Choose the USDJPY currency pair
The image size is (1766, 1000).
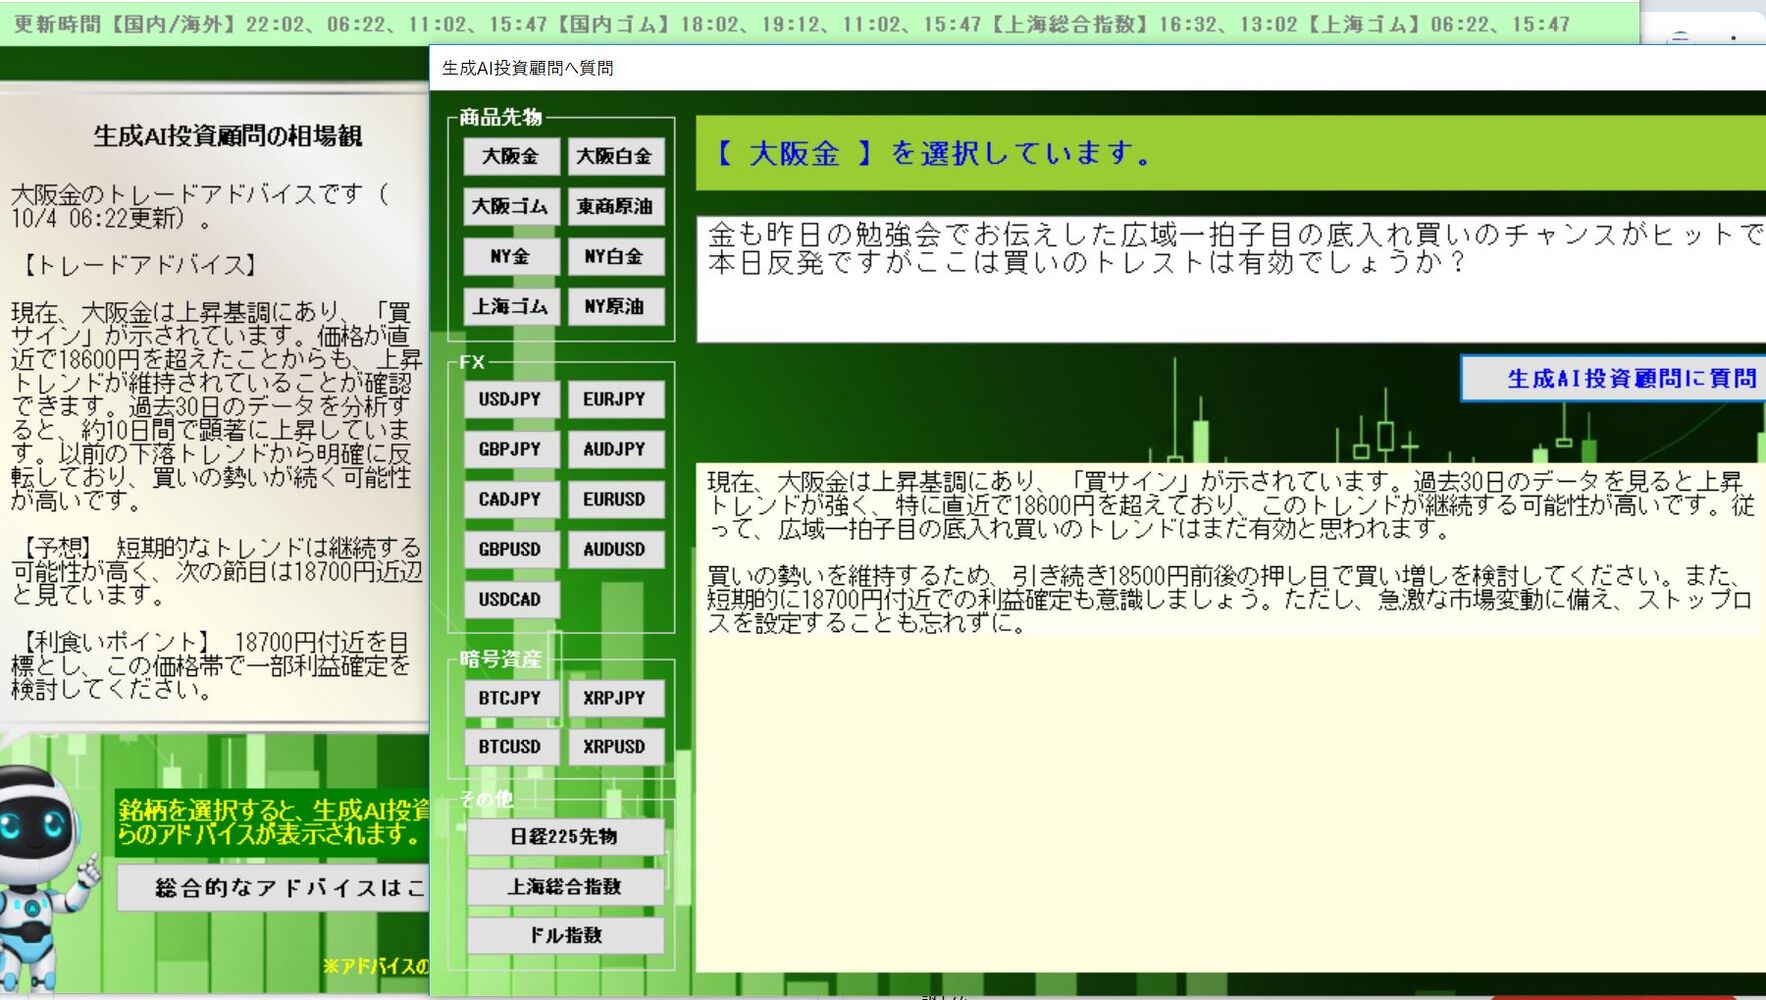(511, 399)
